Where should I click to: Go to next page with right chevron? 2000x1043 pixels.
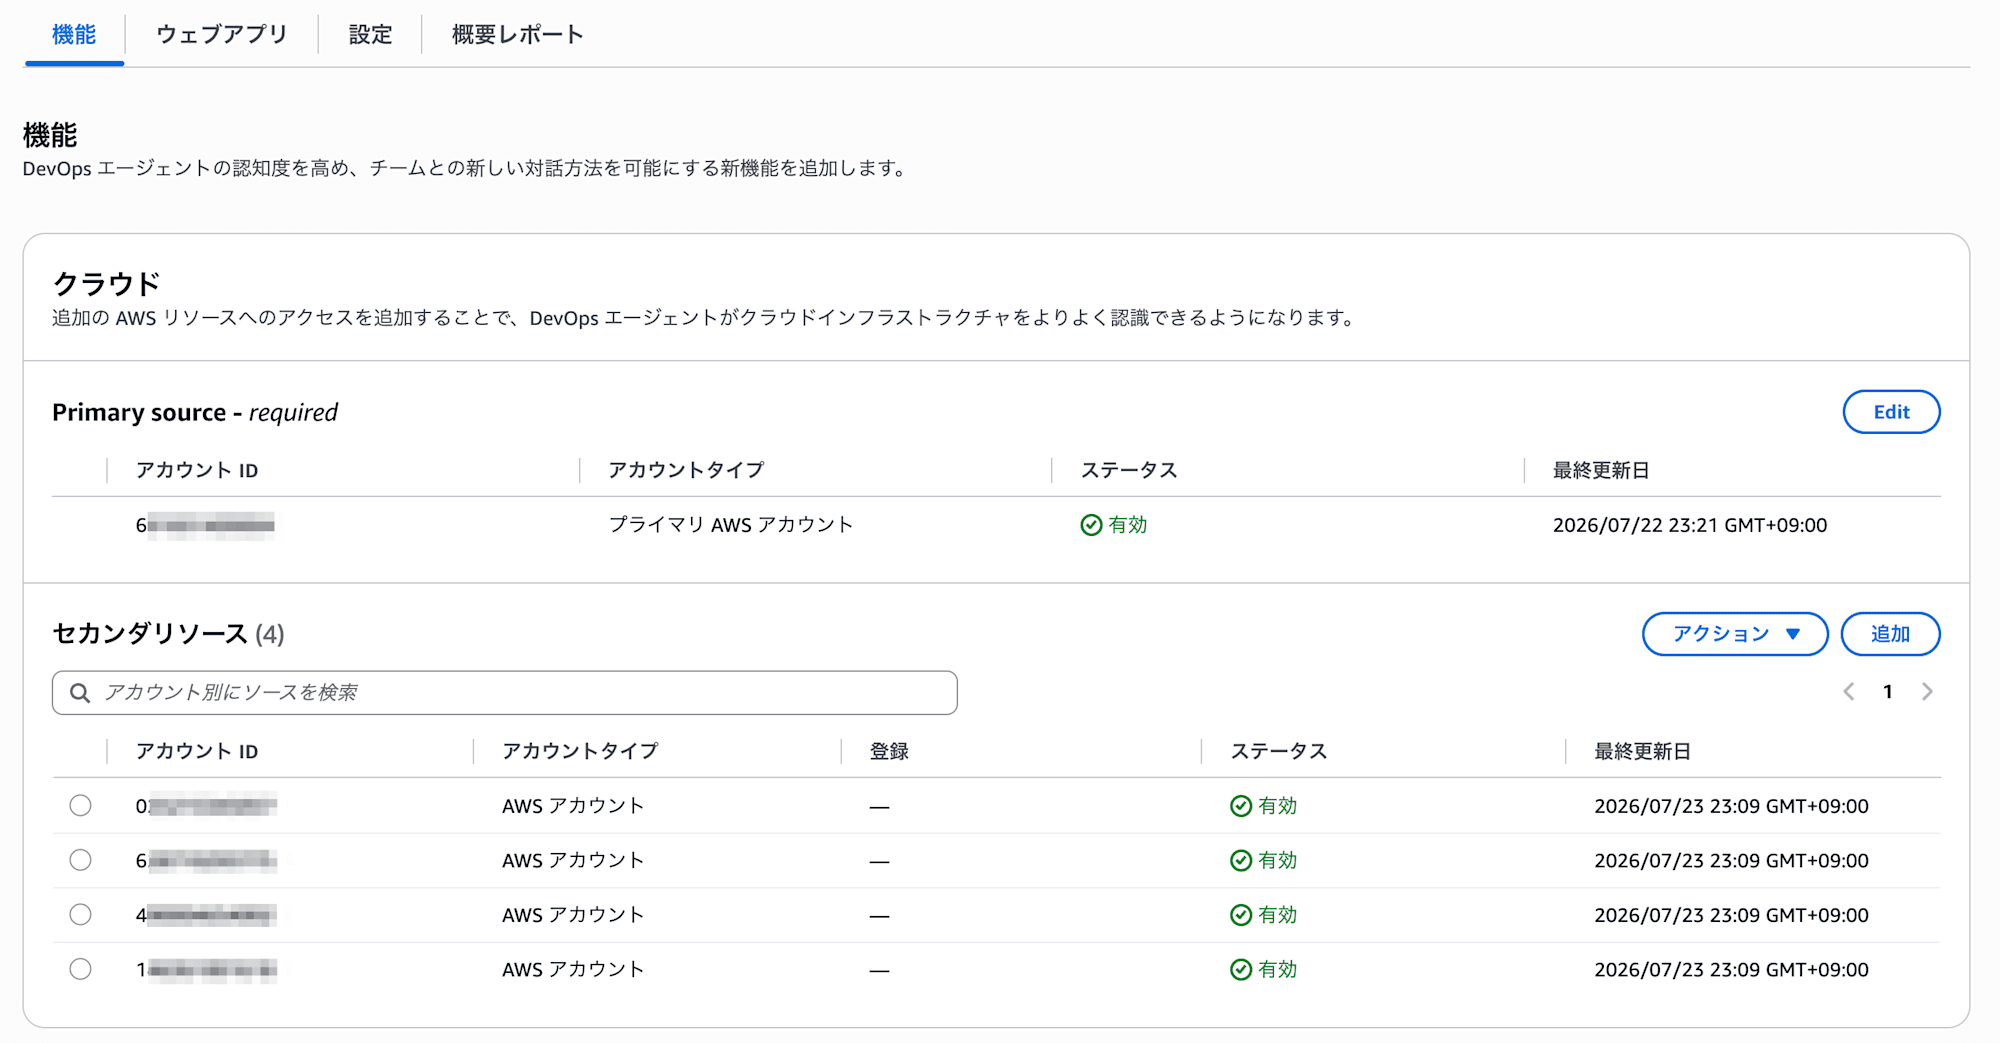pyautogui.click(x=1927, y=692)
